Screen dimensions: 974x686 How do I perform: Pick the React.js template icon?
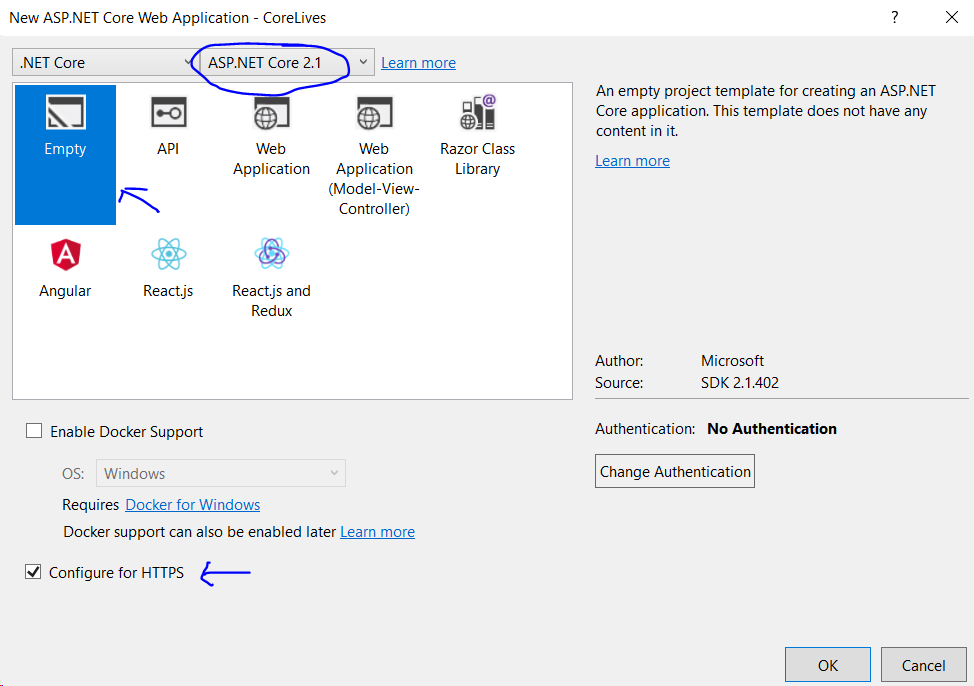168,254
